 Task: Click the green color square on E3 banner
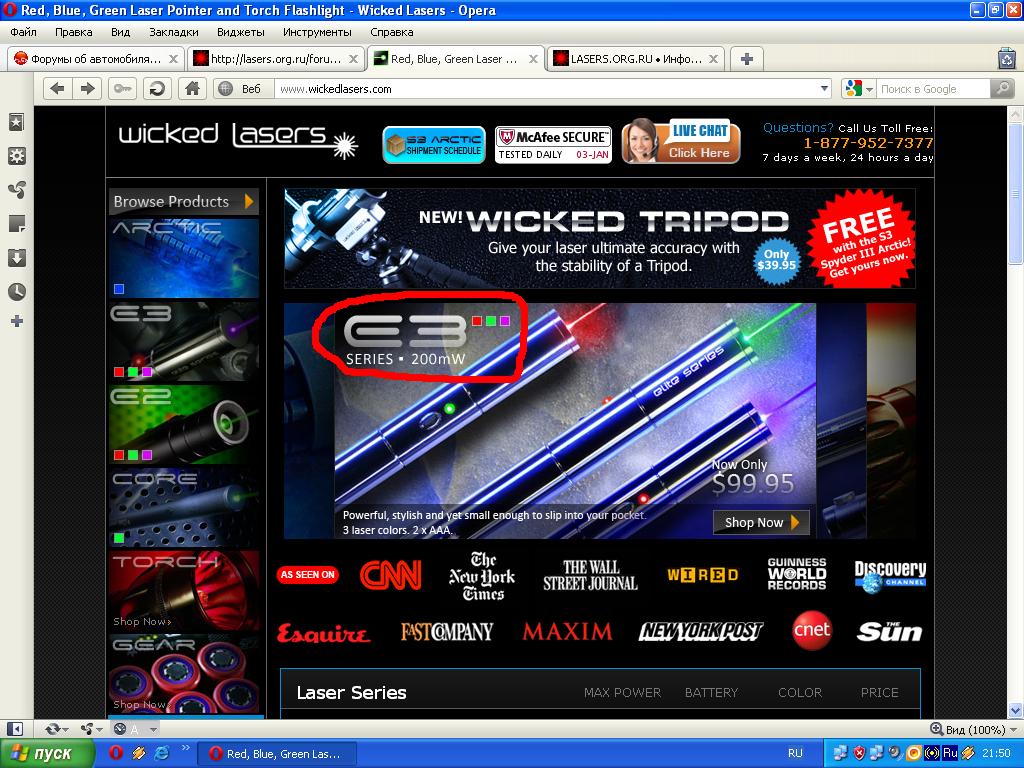coord(490,321)
